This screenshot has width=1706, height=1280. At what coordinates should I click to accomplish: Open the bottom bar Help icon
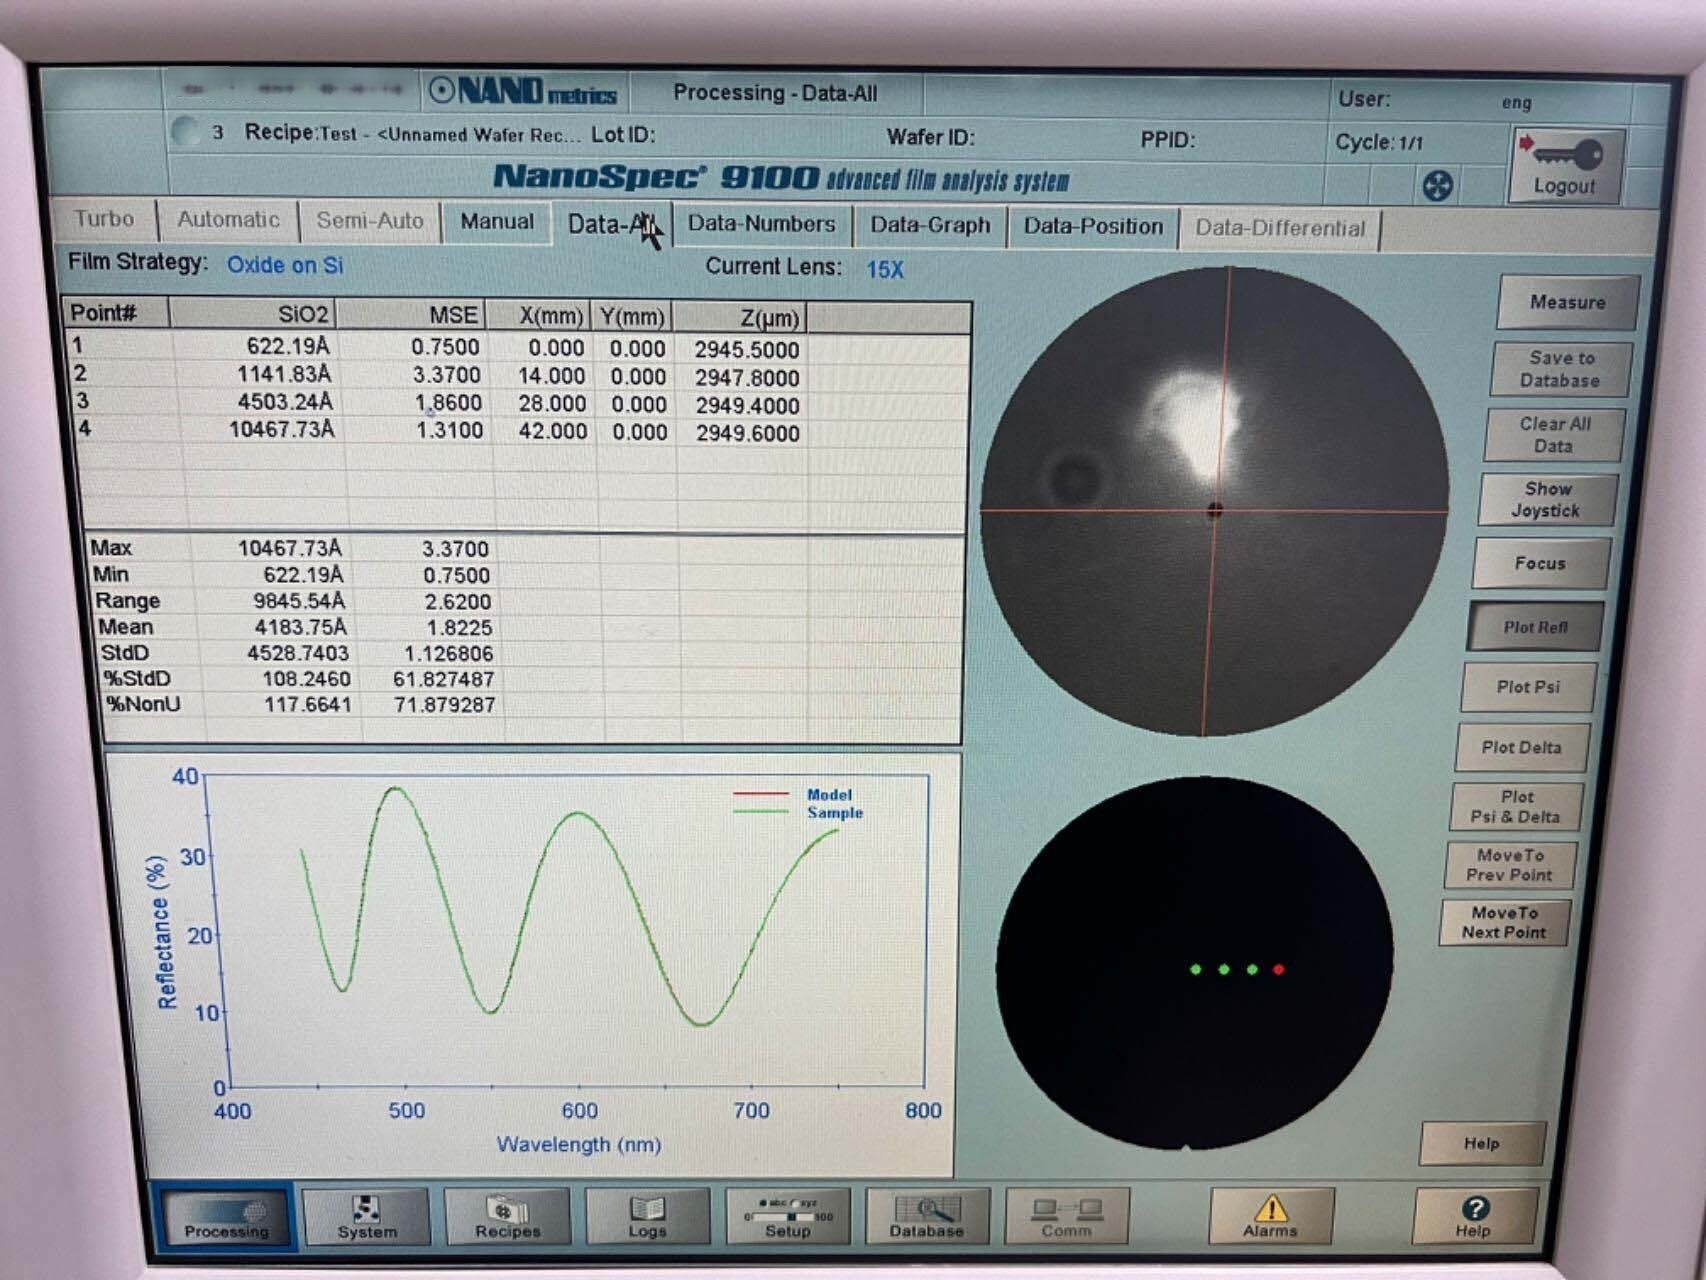tap(1473, 1216)
